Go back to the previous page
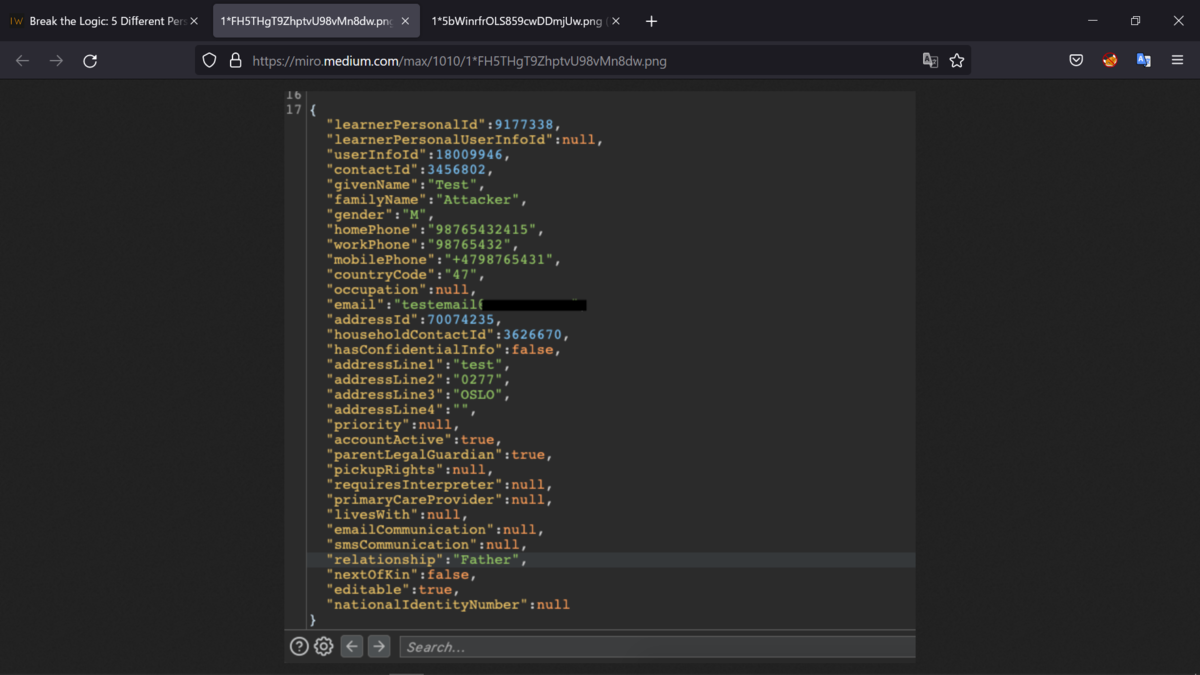Image resolution: width=1200 pixels, height=675 pixels. [x=22, y=61]
